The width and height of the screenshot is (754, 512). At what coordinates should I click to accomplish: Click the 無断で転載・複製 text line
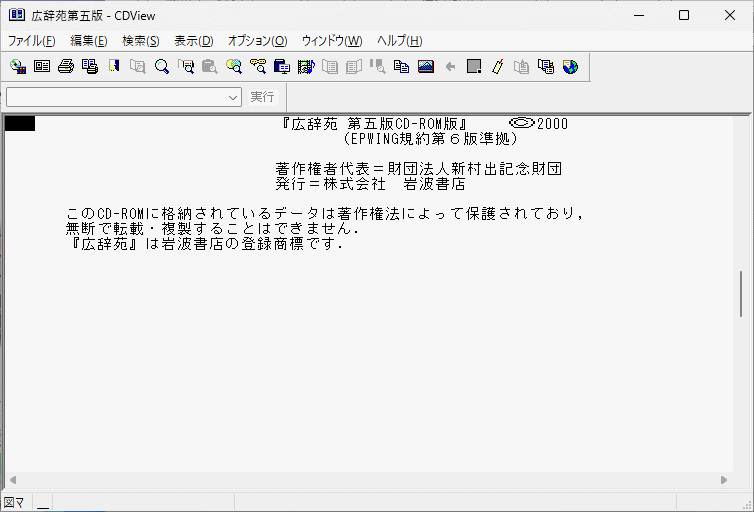212,228
